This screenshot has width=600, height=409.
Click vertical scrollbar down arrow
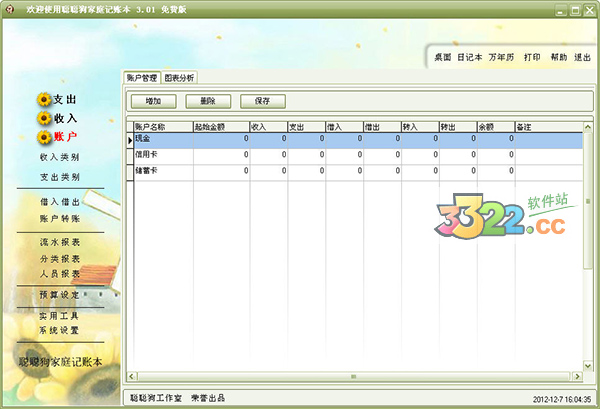(588, 366)
